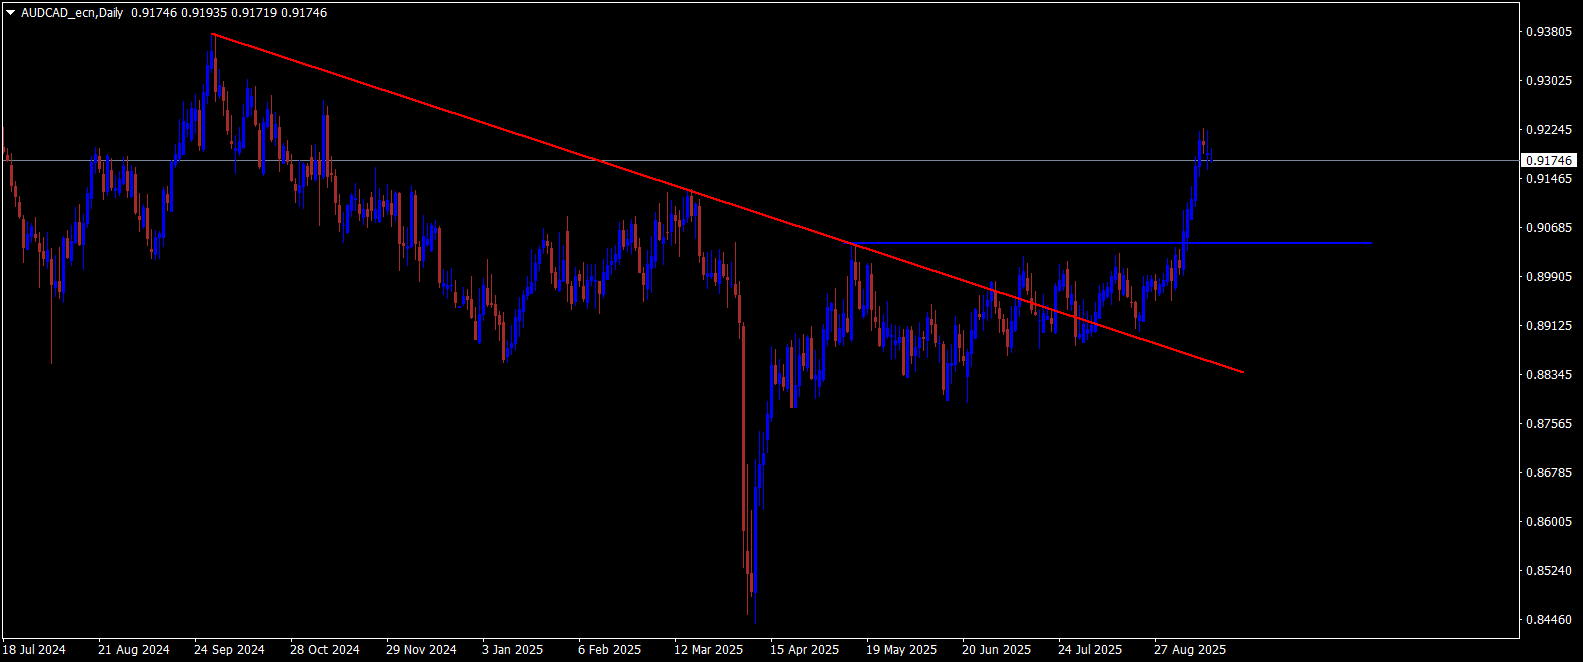
Task: Click price axis label 0.85240
Action: pyautogui.click(x=1548, y=571)
